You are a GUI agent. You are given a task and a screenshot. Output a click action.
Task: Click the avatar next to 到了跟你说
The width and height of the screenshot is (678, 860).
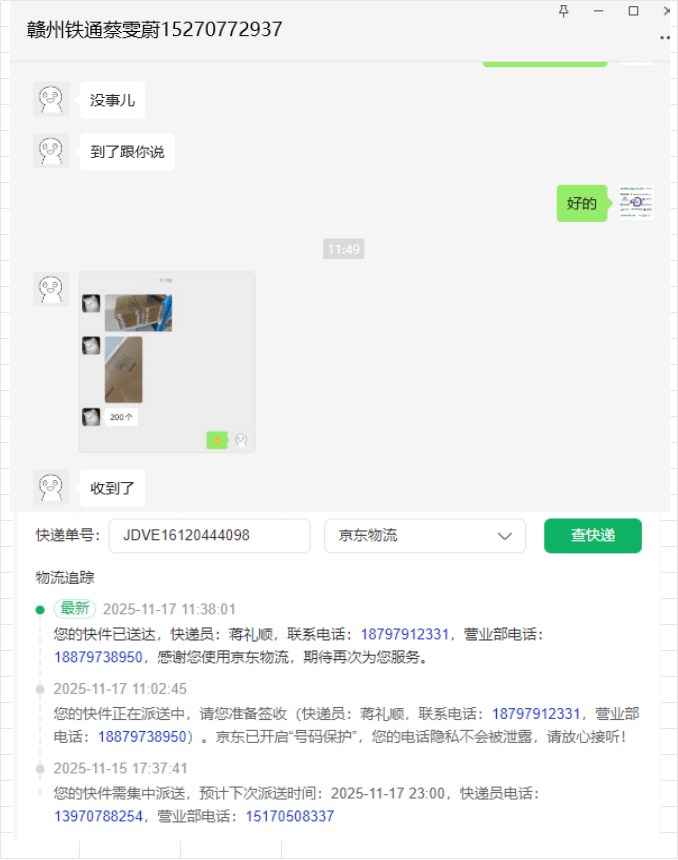[51, 150]
